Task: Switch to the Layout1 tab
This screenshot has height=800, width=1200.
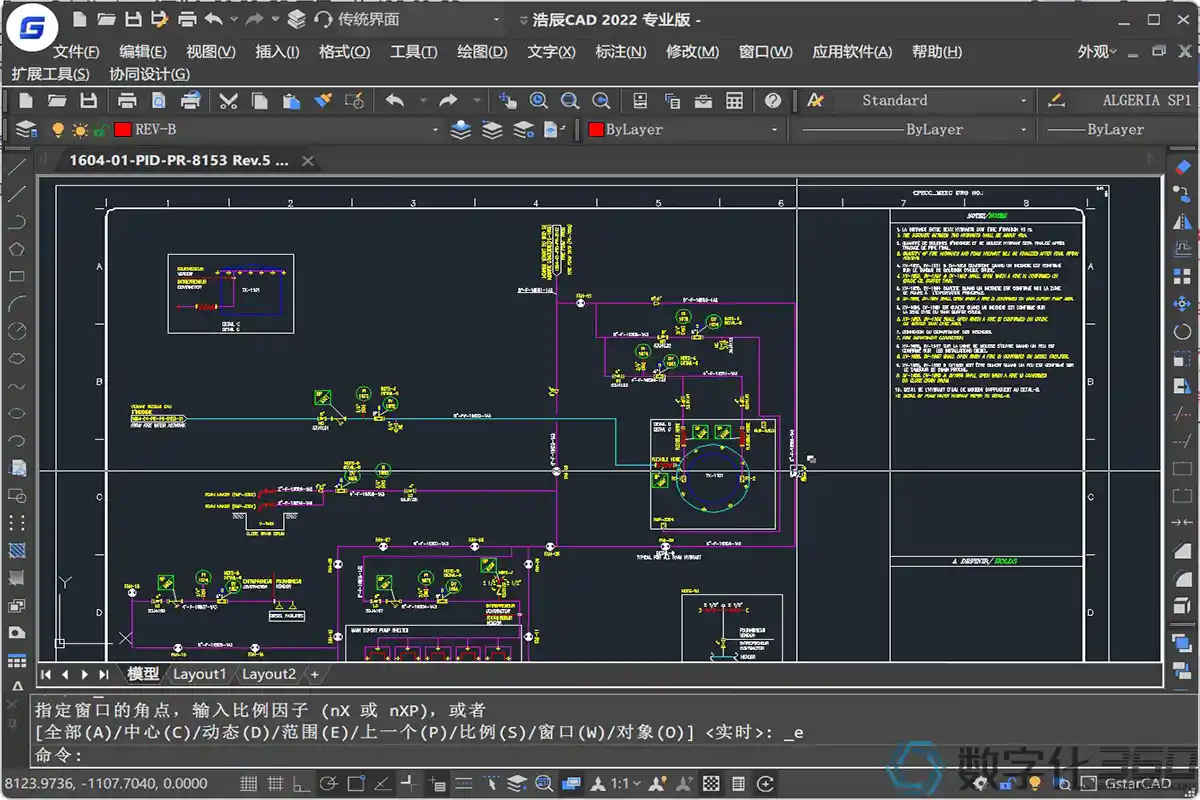Action: [x=200, y=673]
